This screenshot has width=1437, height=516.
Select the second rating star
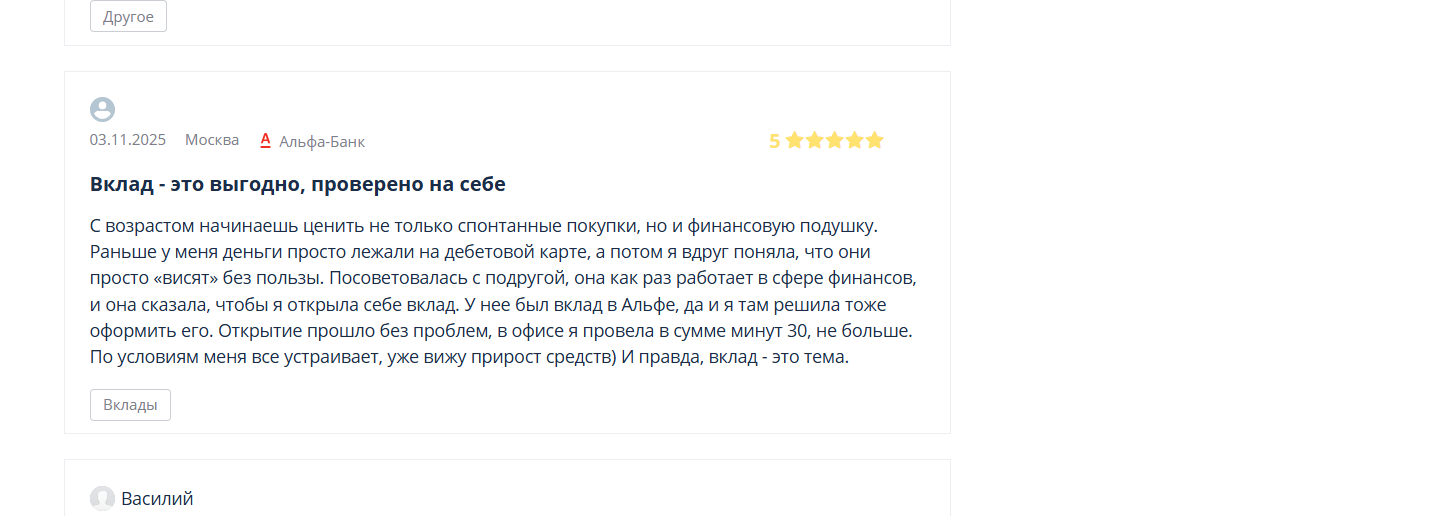coord(815,140)
